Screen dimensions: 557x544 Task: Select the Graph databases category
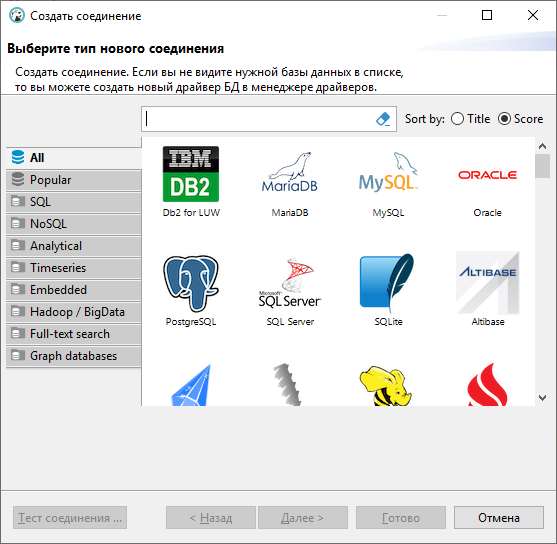[x=74, y=356]
